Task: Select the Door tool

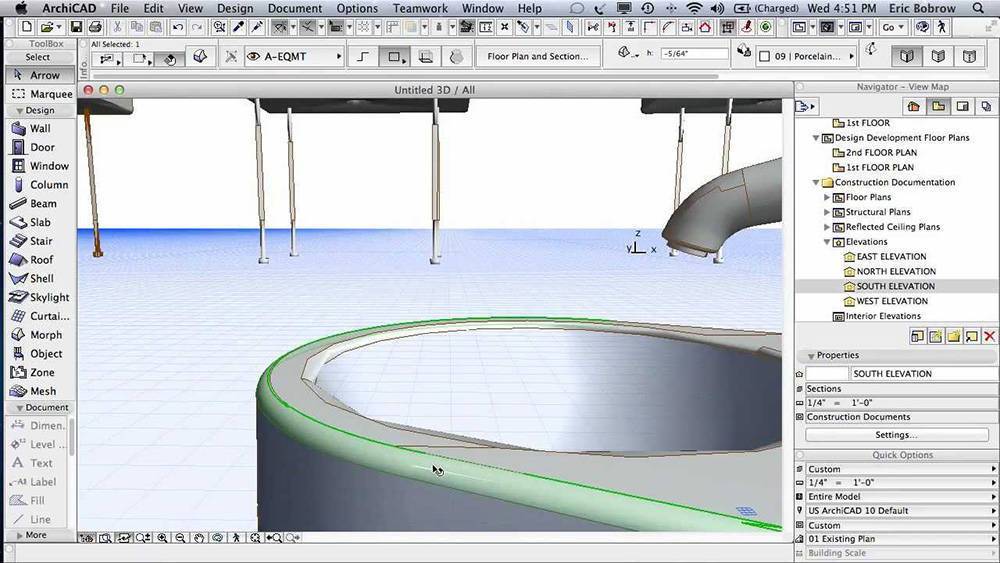Action: (38, 147)
